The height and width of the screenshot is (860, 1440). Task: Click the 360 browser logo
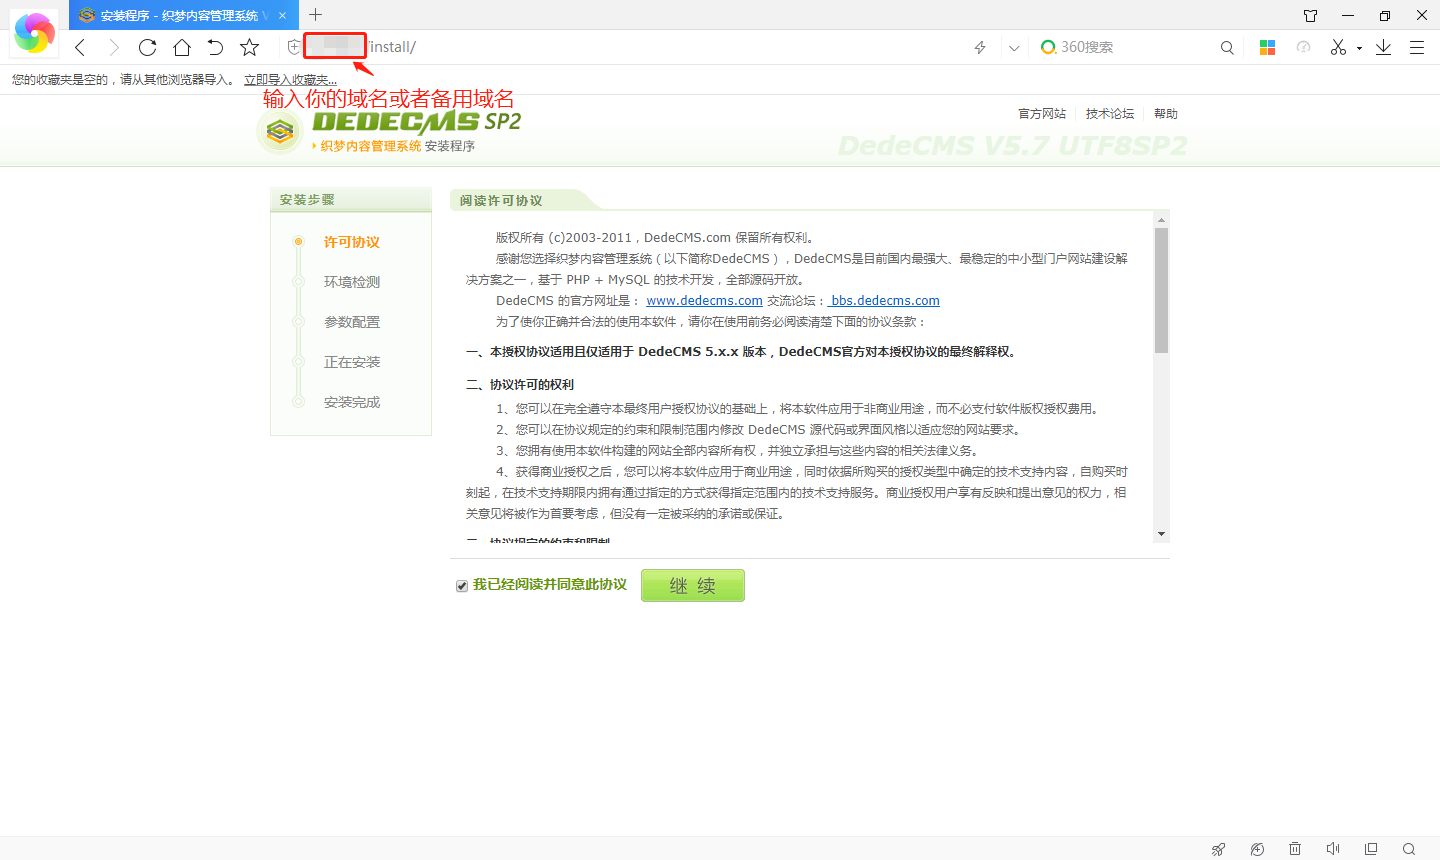35,33
